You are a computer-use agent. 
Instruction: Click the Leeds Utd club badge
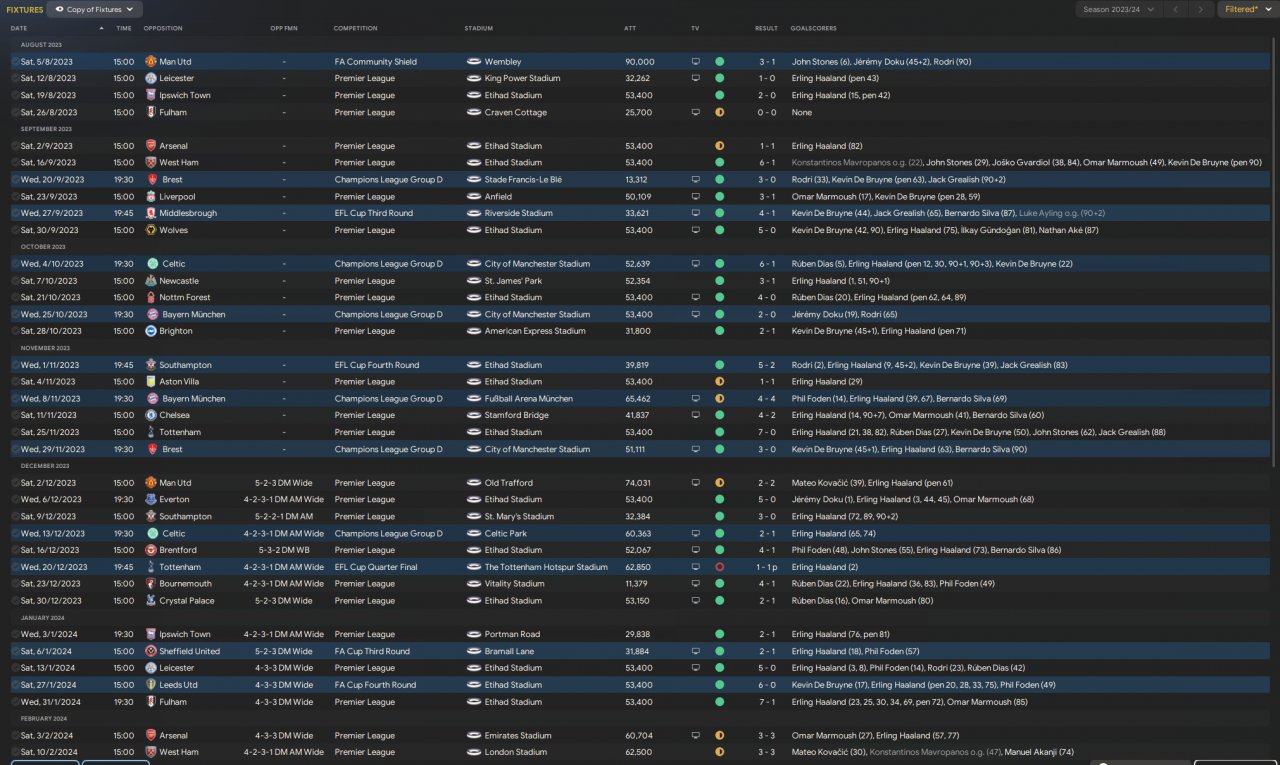(151, 685)
